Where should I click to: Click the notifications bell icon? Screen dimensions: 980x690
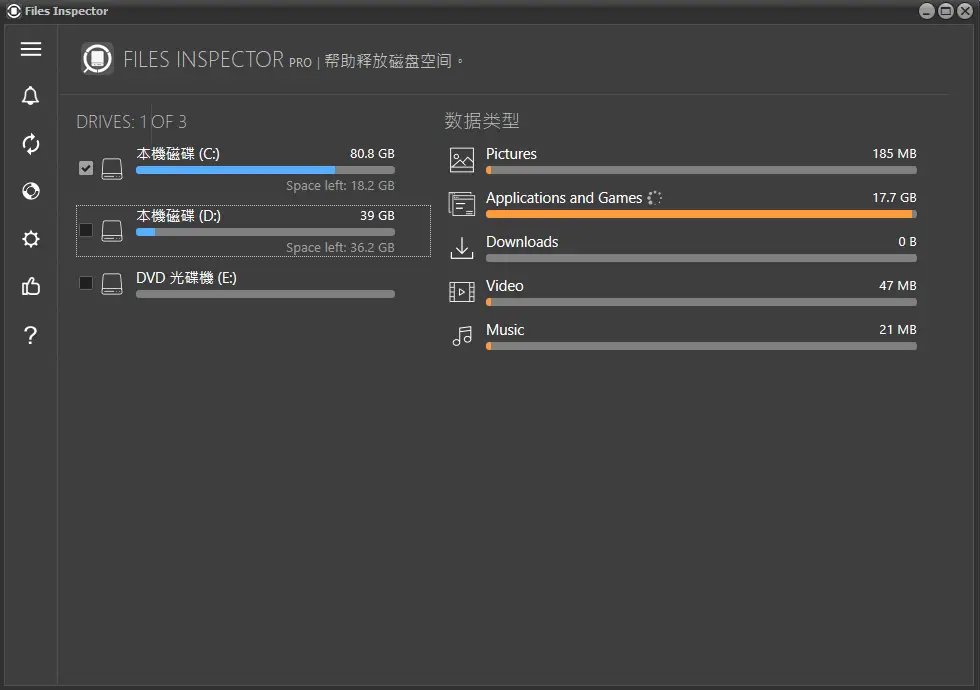31,96
